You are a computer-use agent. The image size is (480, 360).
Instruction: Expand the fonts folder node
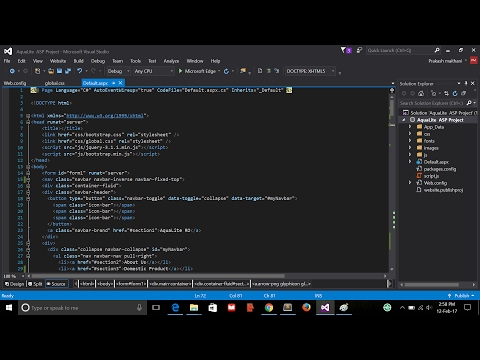[410, 141]
